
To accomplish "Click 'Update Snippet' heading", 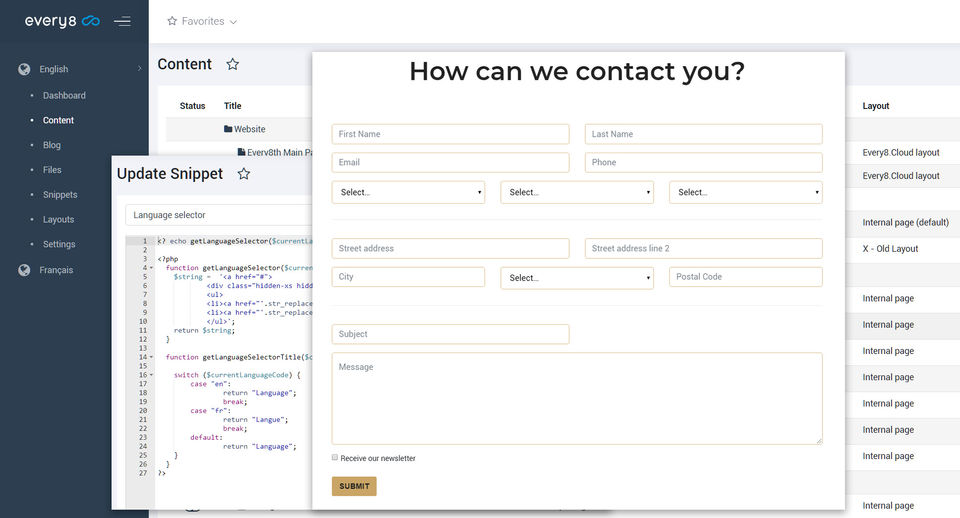I will coord(170,174).
